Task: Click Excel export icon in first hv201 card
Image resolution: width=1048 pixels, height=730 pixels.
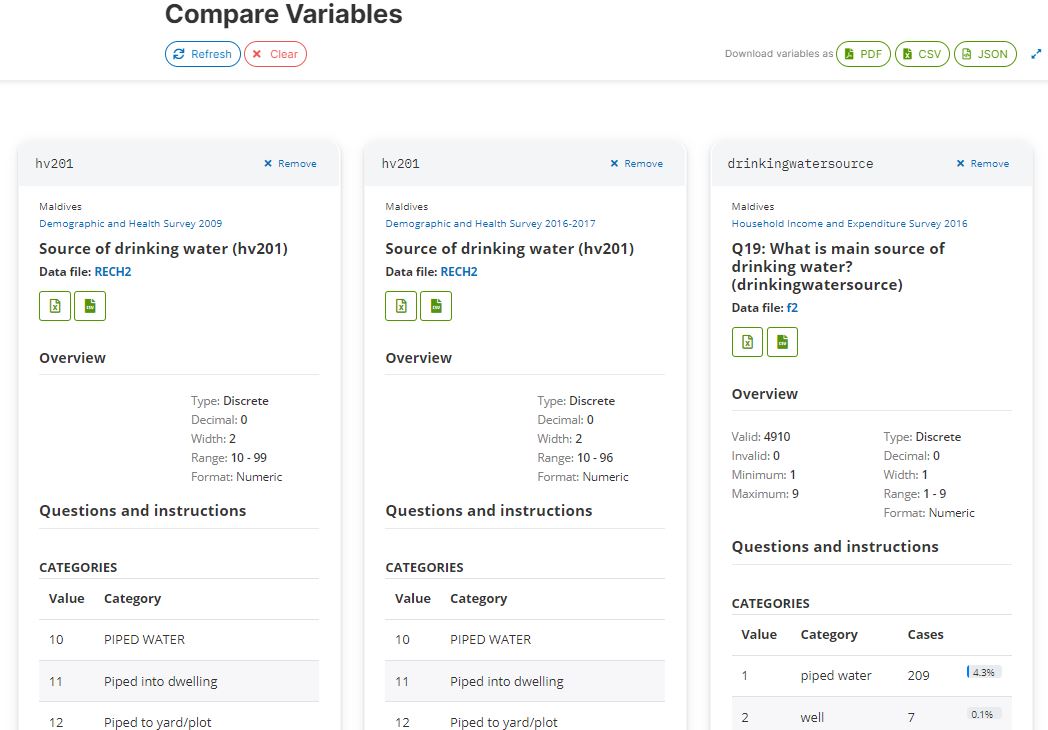Action: click(x=55, y=306)
